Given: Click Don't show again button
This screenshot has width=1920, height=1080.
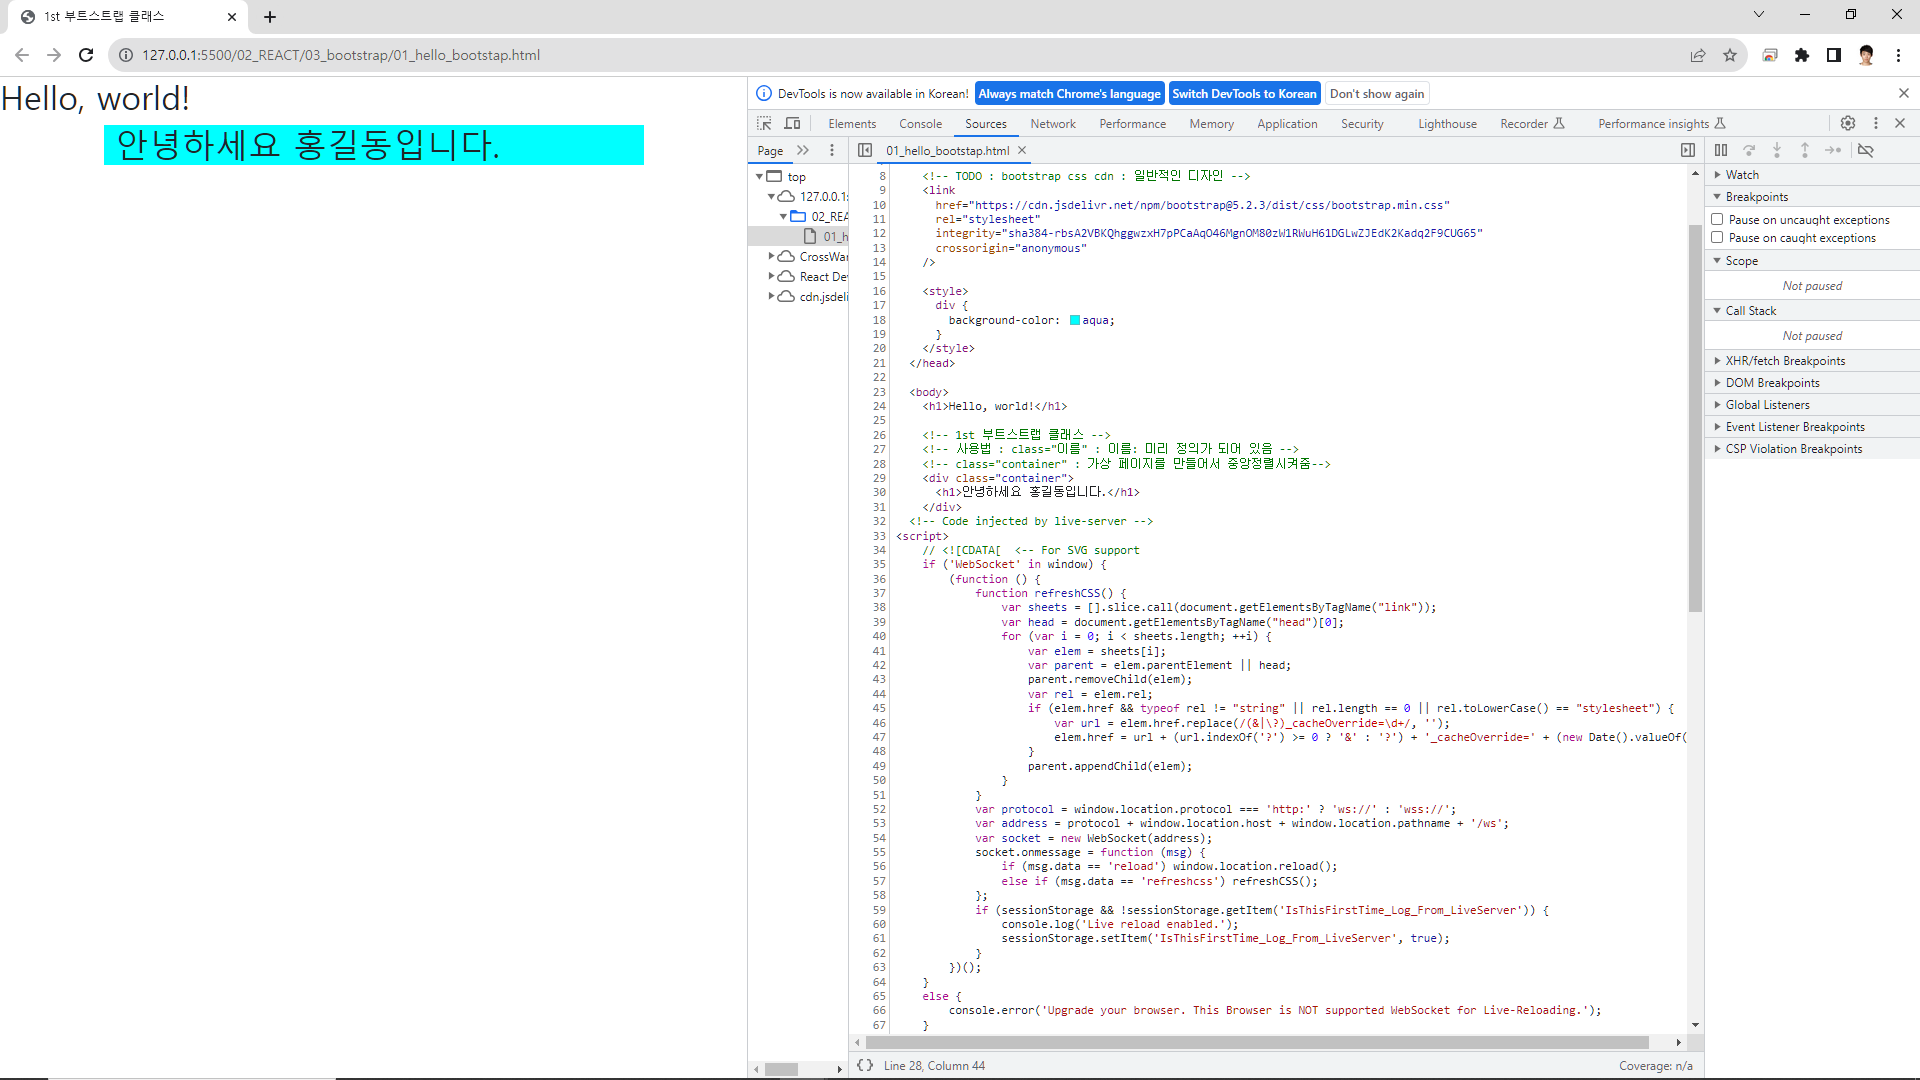Looking at the screenshot, I should click(x=1376, y=93).
